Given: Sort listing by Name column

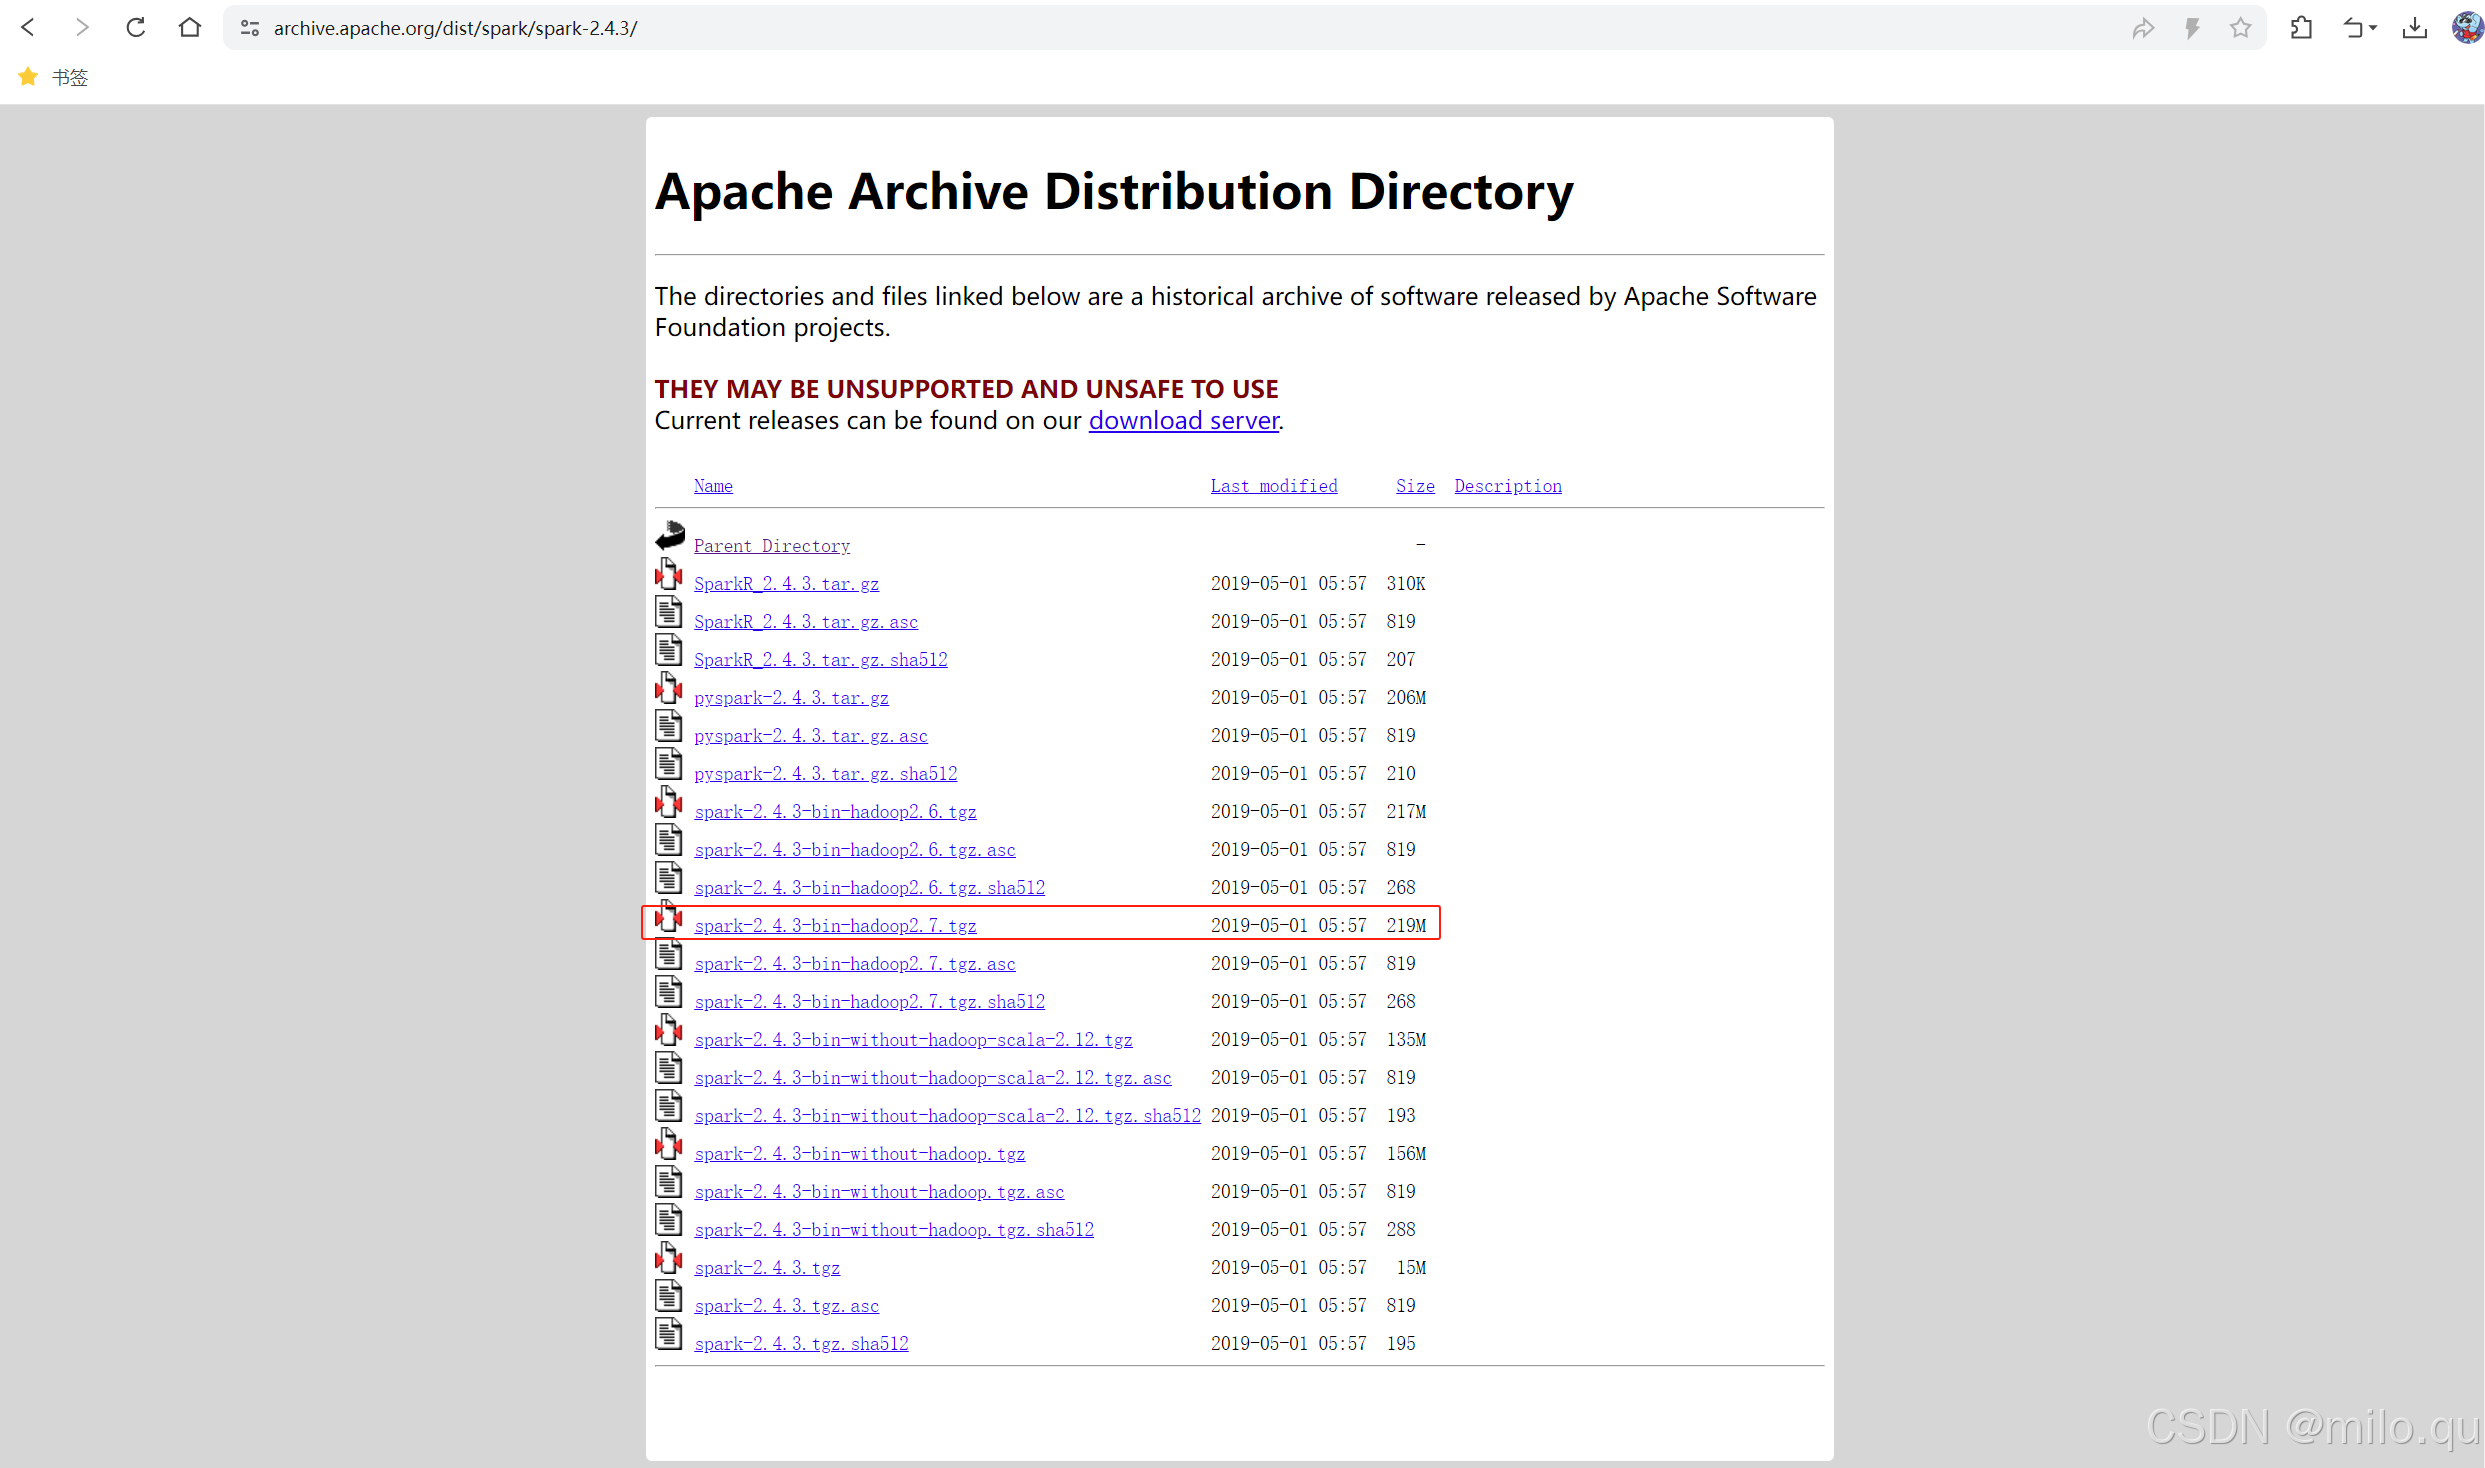Looking at the screenshot, I should click(713, 486).
